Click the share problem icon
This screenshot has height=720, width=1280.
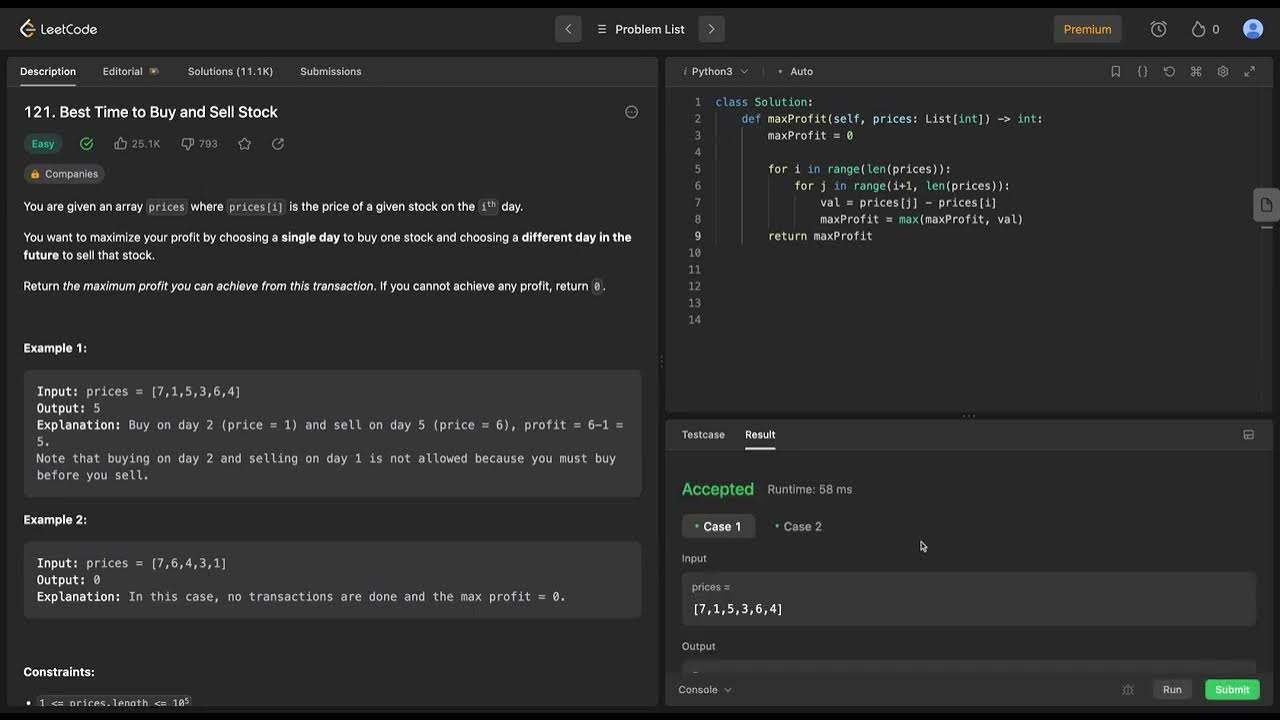pyautogui.click(x=278, y=144)
